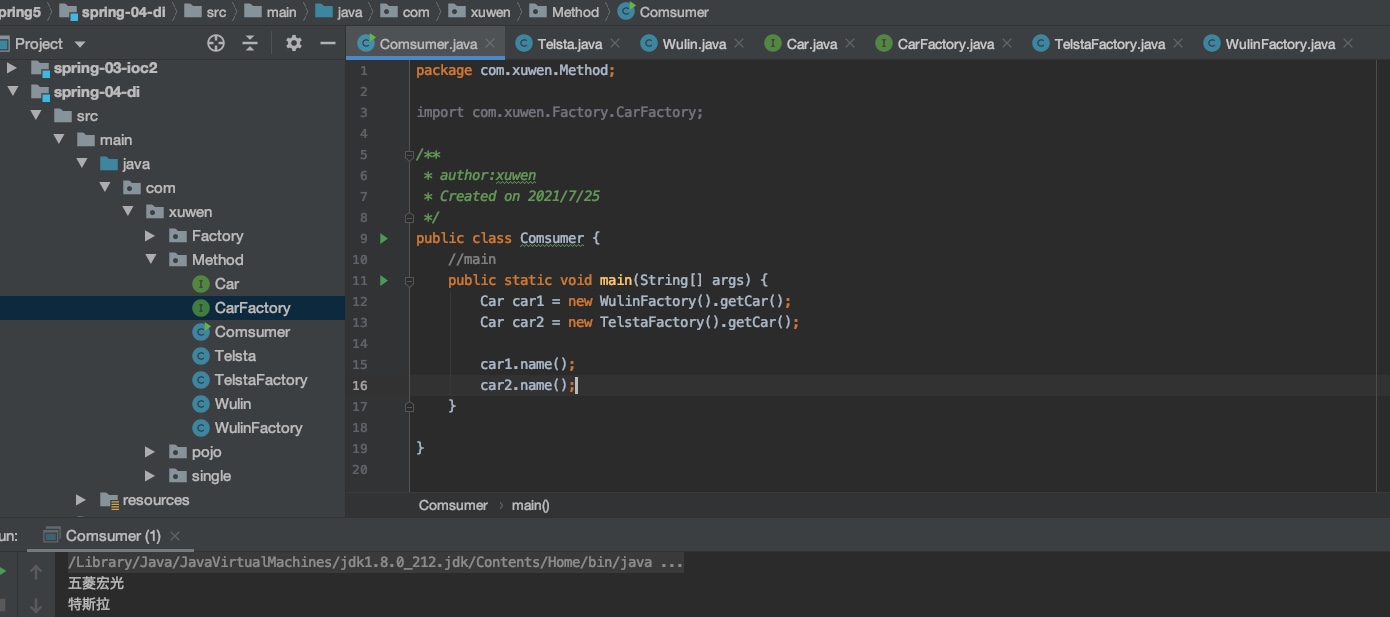The width and height of the screenshot is (1390, 617).
Task: Open Project panel settings gear
Action: coord(293,43)
